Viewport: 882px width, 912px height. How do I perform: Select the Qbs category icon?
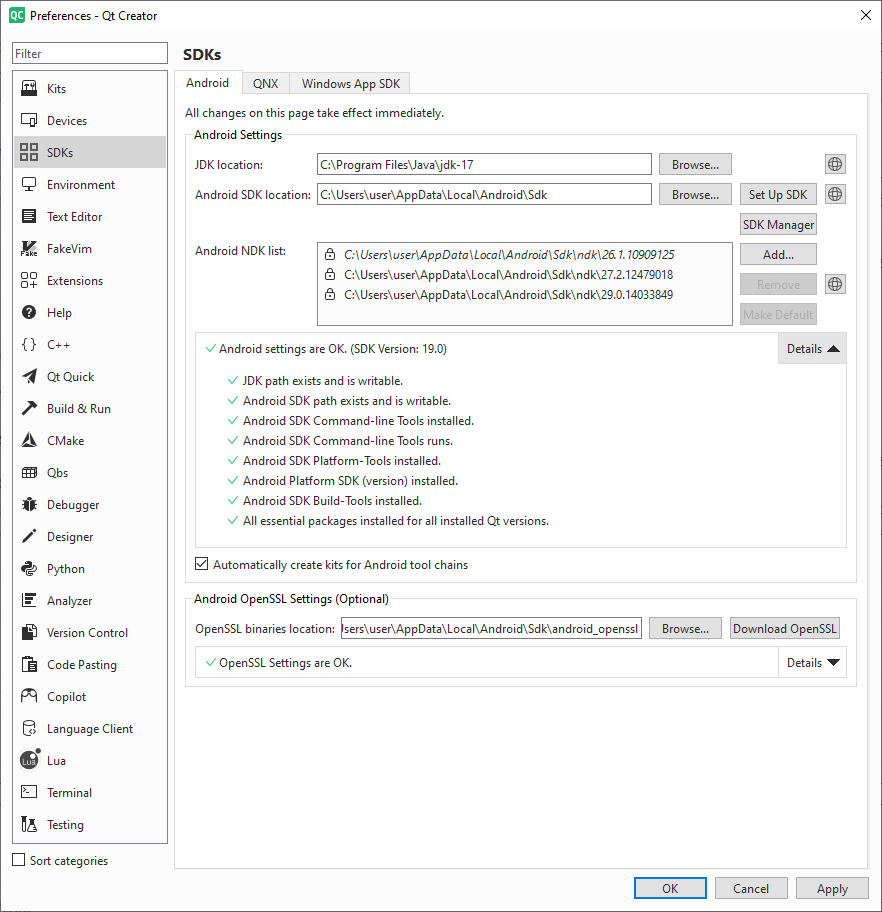(29, 472)
